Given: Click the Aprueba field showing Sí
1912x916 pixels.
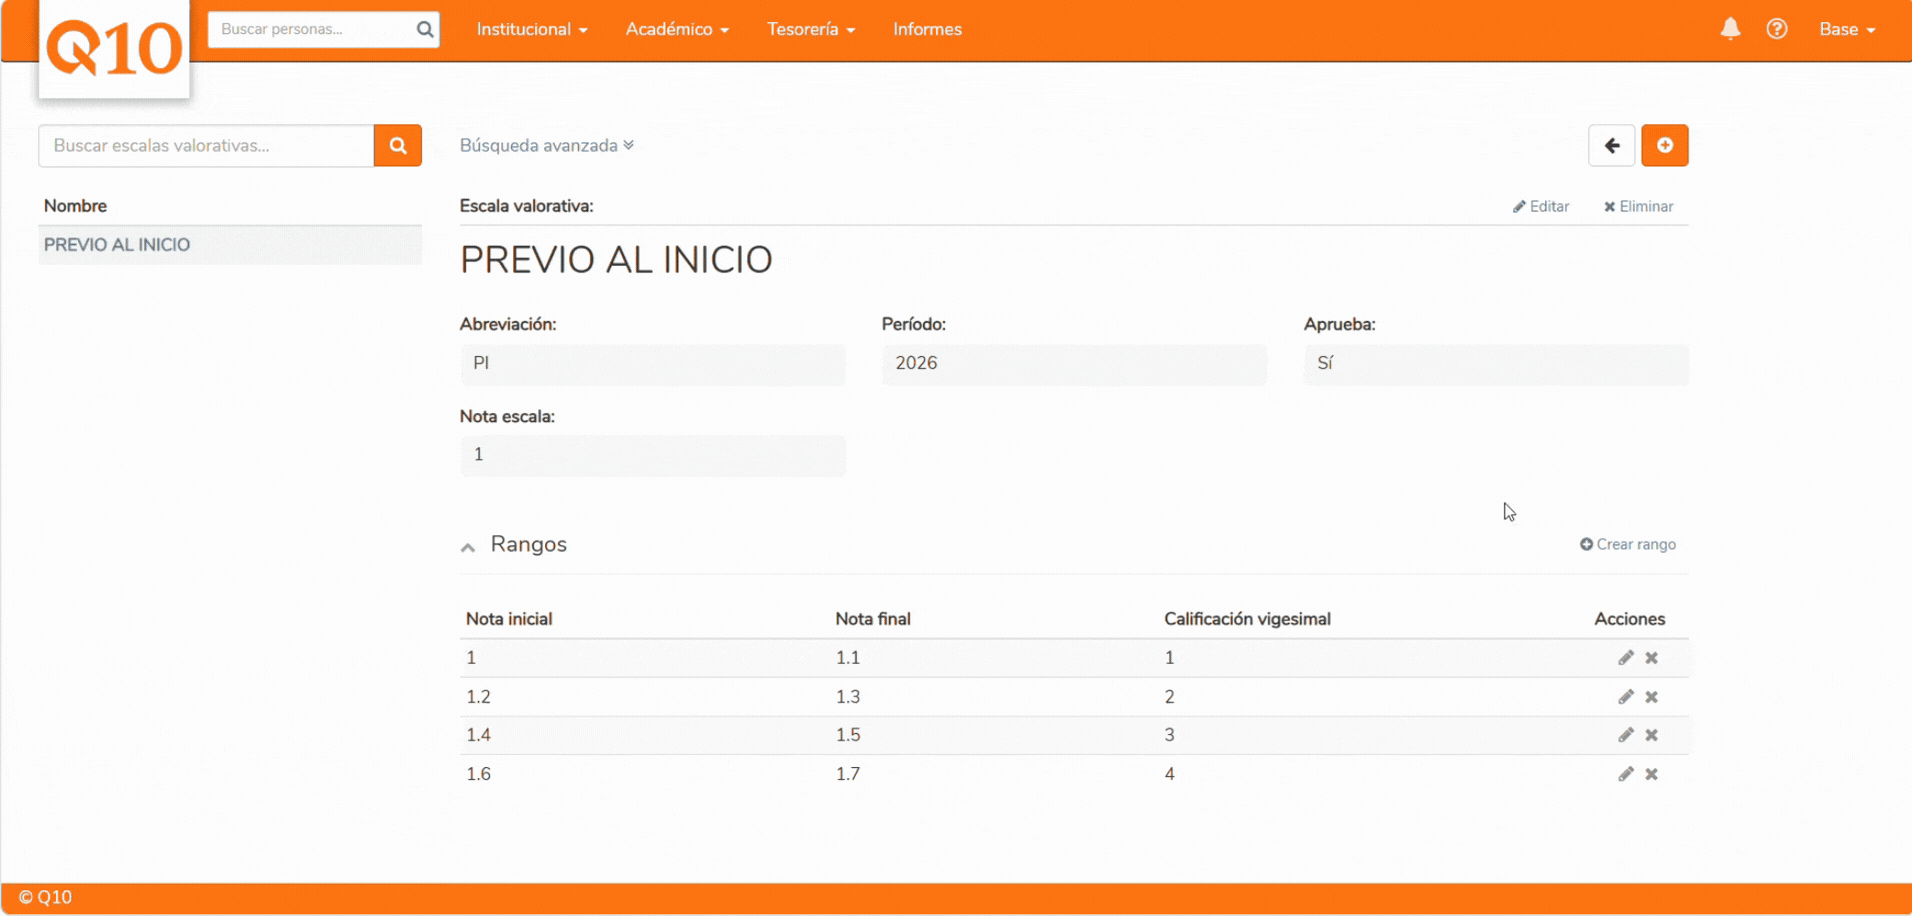Looking at the screenshot, I should (1496, 364).
